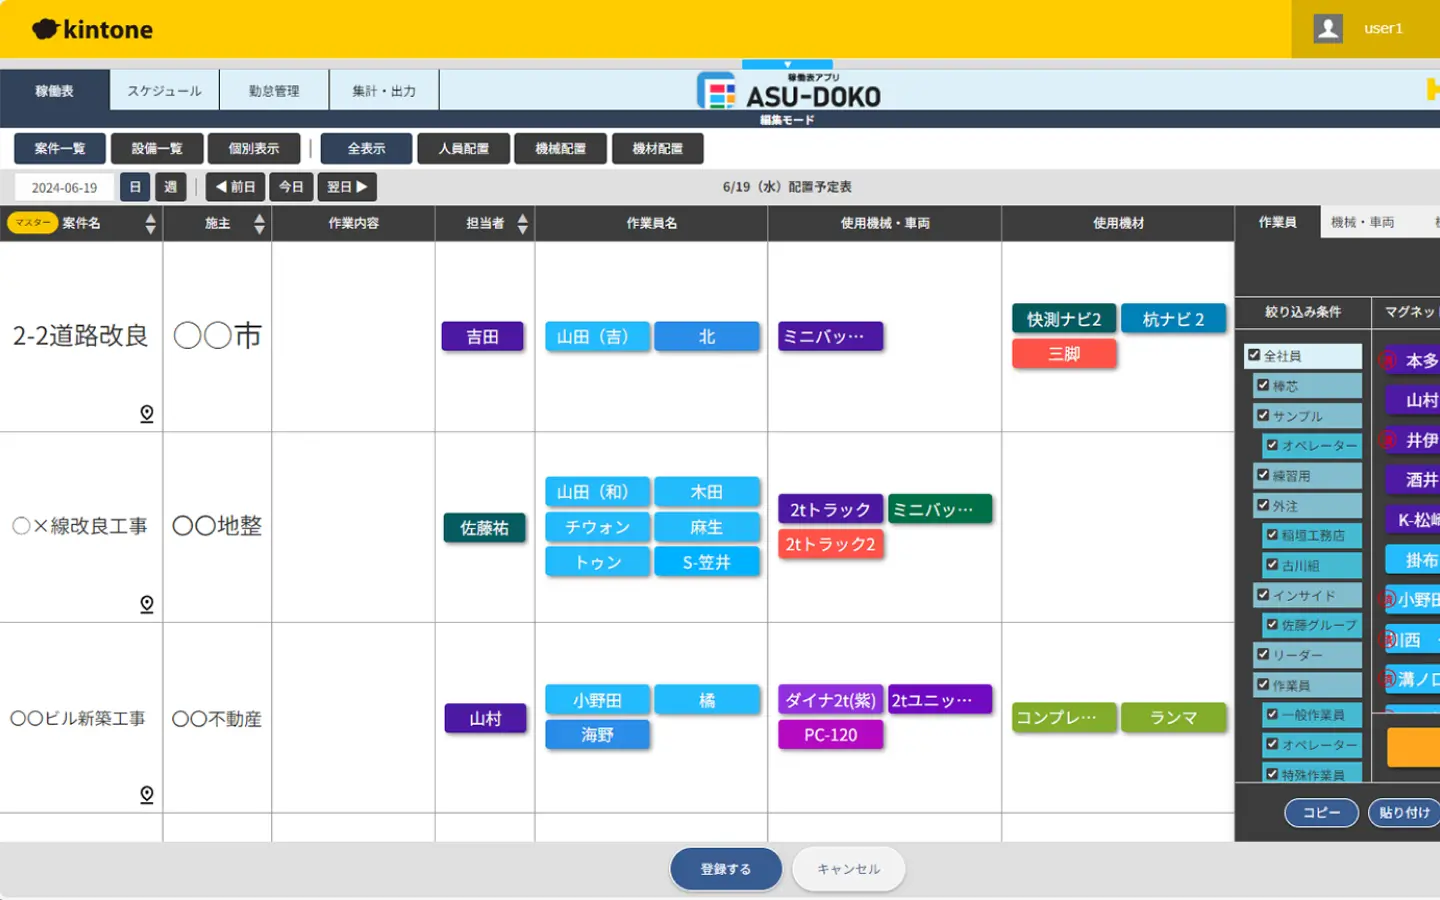Sort by 施主 column arrows
Screen dimensions: 1440x900
point(259,223)
